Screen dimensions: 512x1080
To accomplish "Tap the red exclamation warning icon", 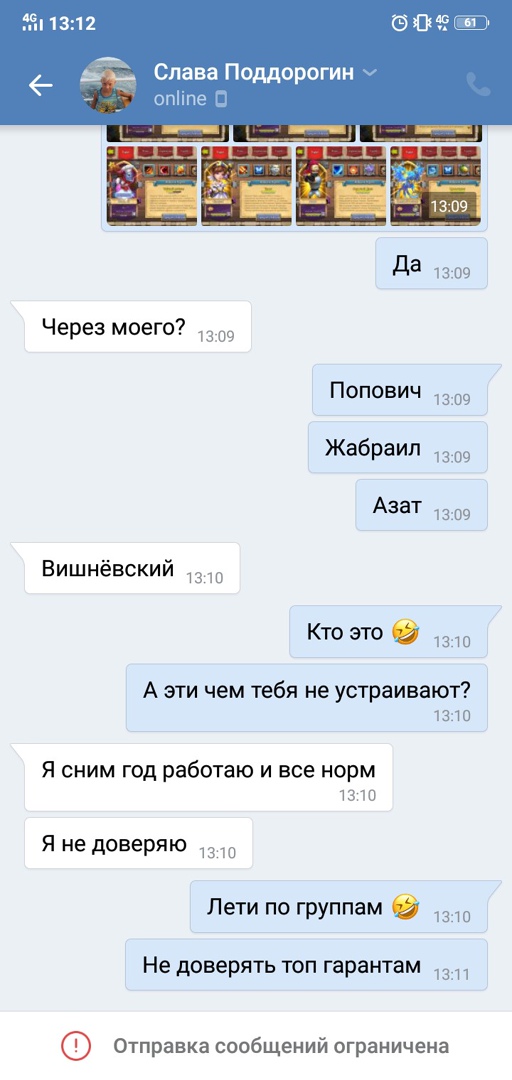I will [x=76, y=1046].
